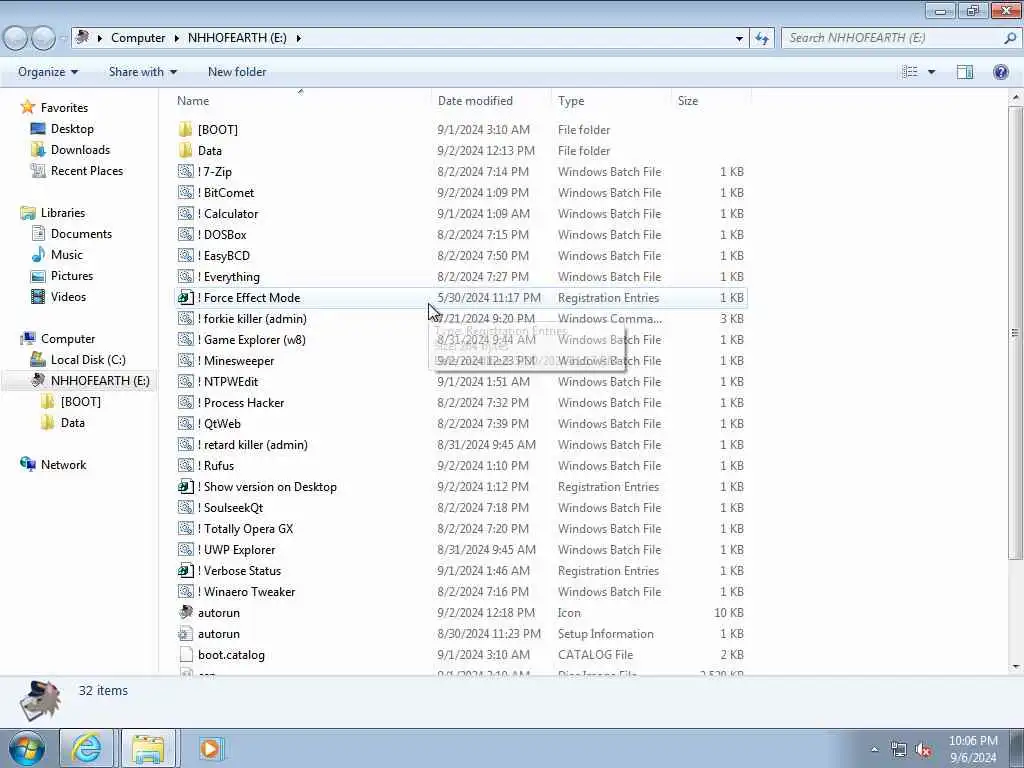1024x768 pixels.
Task: Toggle the preview pane icon
Action: [965, 72]
